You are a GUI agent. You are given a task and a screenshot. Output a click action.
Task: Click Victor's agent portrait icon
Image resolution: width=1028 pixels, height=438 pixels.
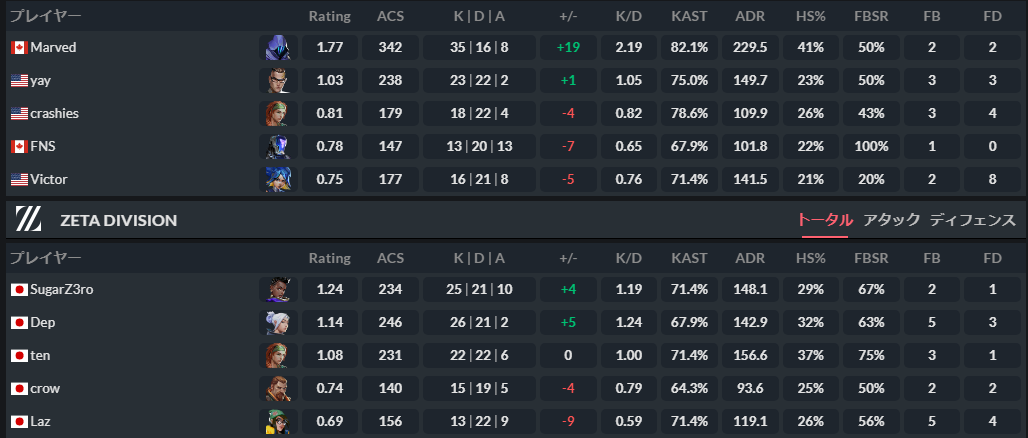(x=274, y=180)
